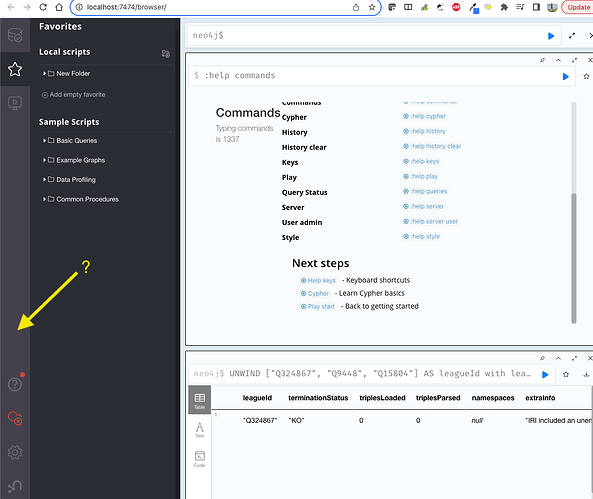Open the browser share icon in address bar
This screenshot has height=499, width=593.
click(356, 7)
